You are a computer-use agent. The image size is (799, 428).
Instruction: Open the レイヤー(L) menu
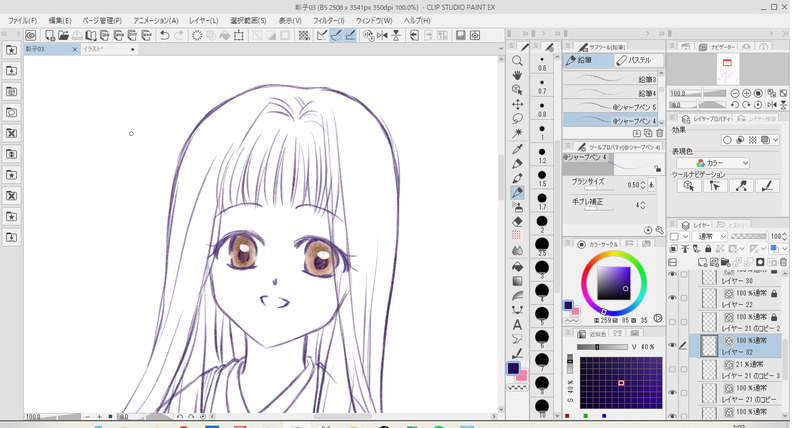tap(203, 21)
